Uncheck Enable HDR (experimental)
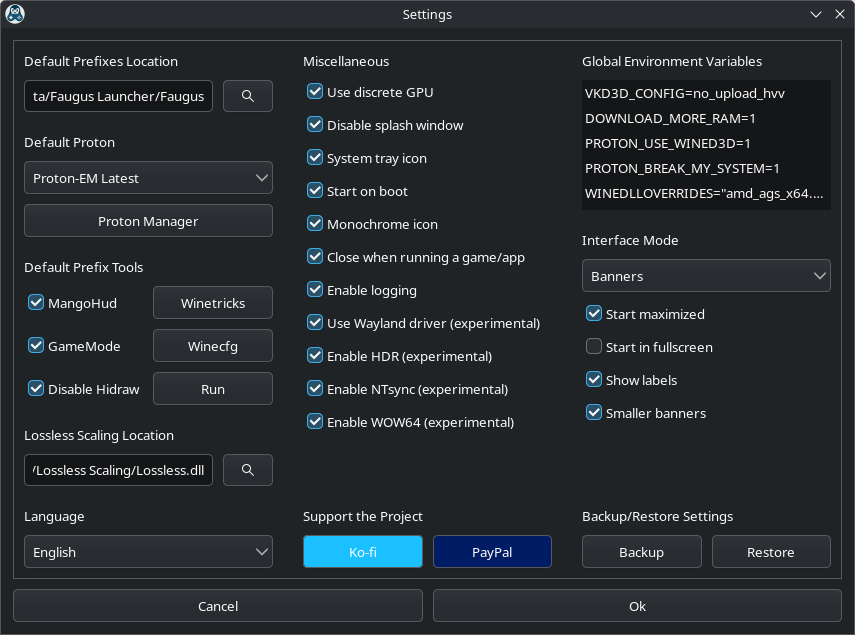 pos(315,356)
